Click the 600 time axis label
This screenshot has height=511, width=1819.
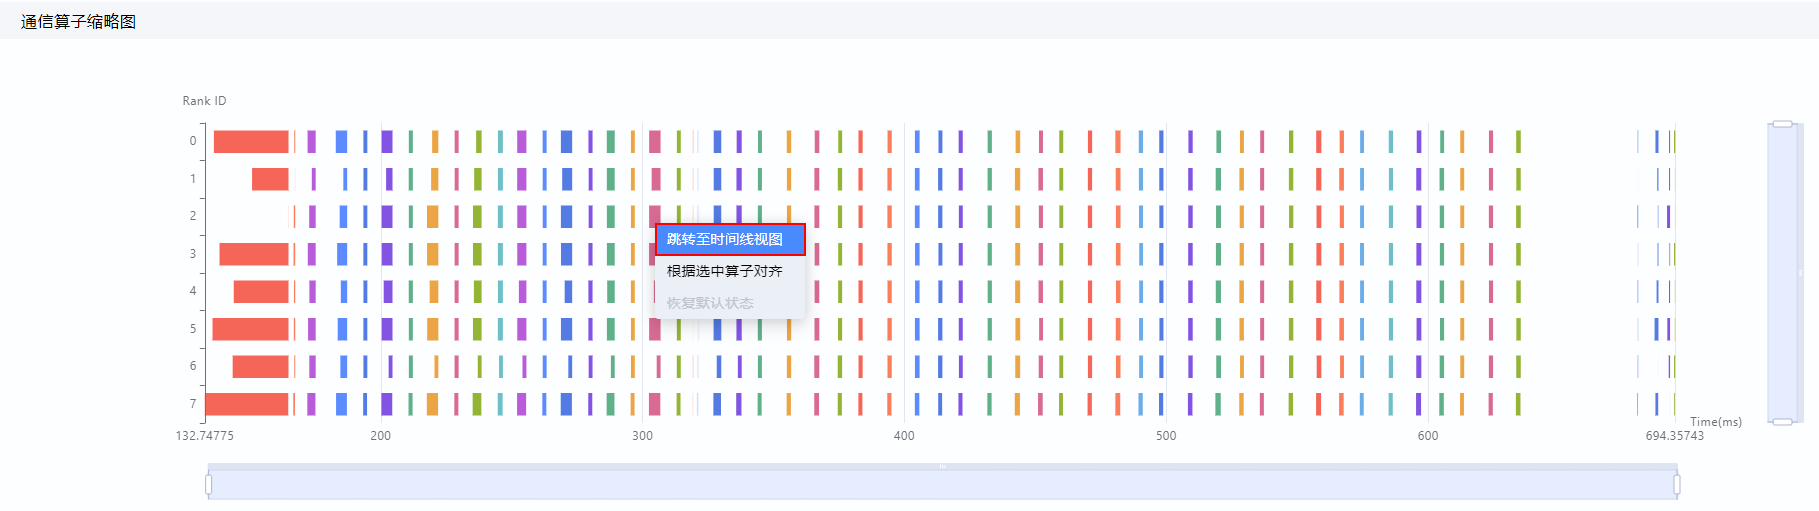[1428, 436]
